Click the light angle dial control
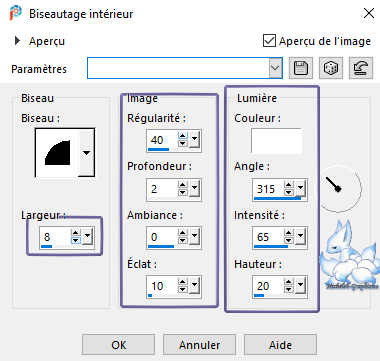This screenshot has height=361, width=380. point(340,188)
